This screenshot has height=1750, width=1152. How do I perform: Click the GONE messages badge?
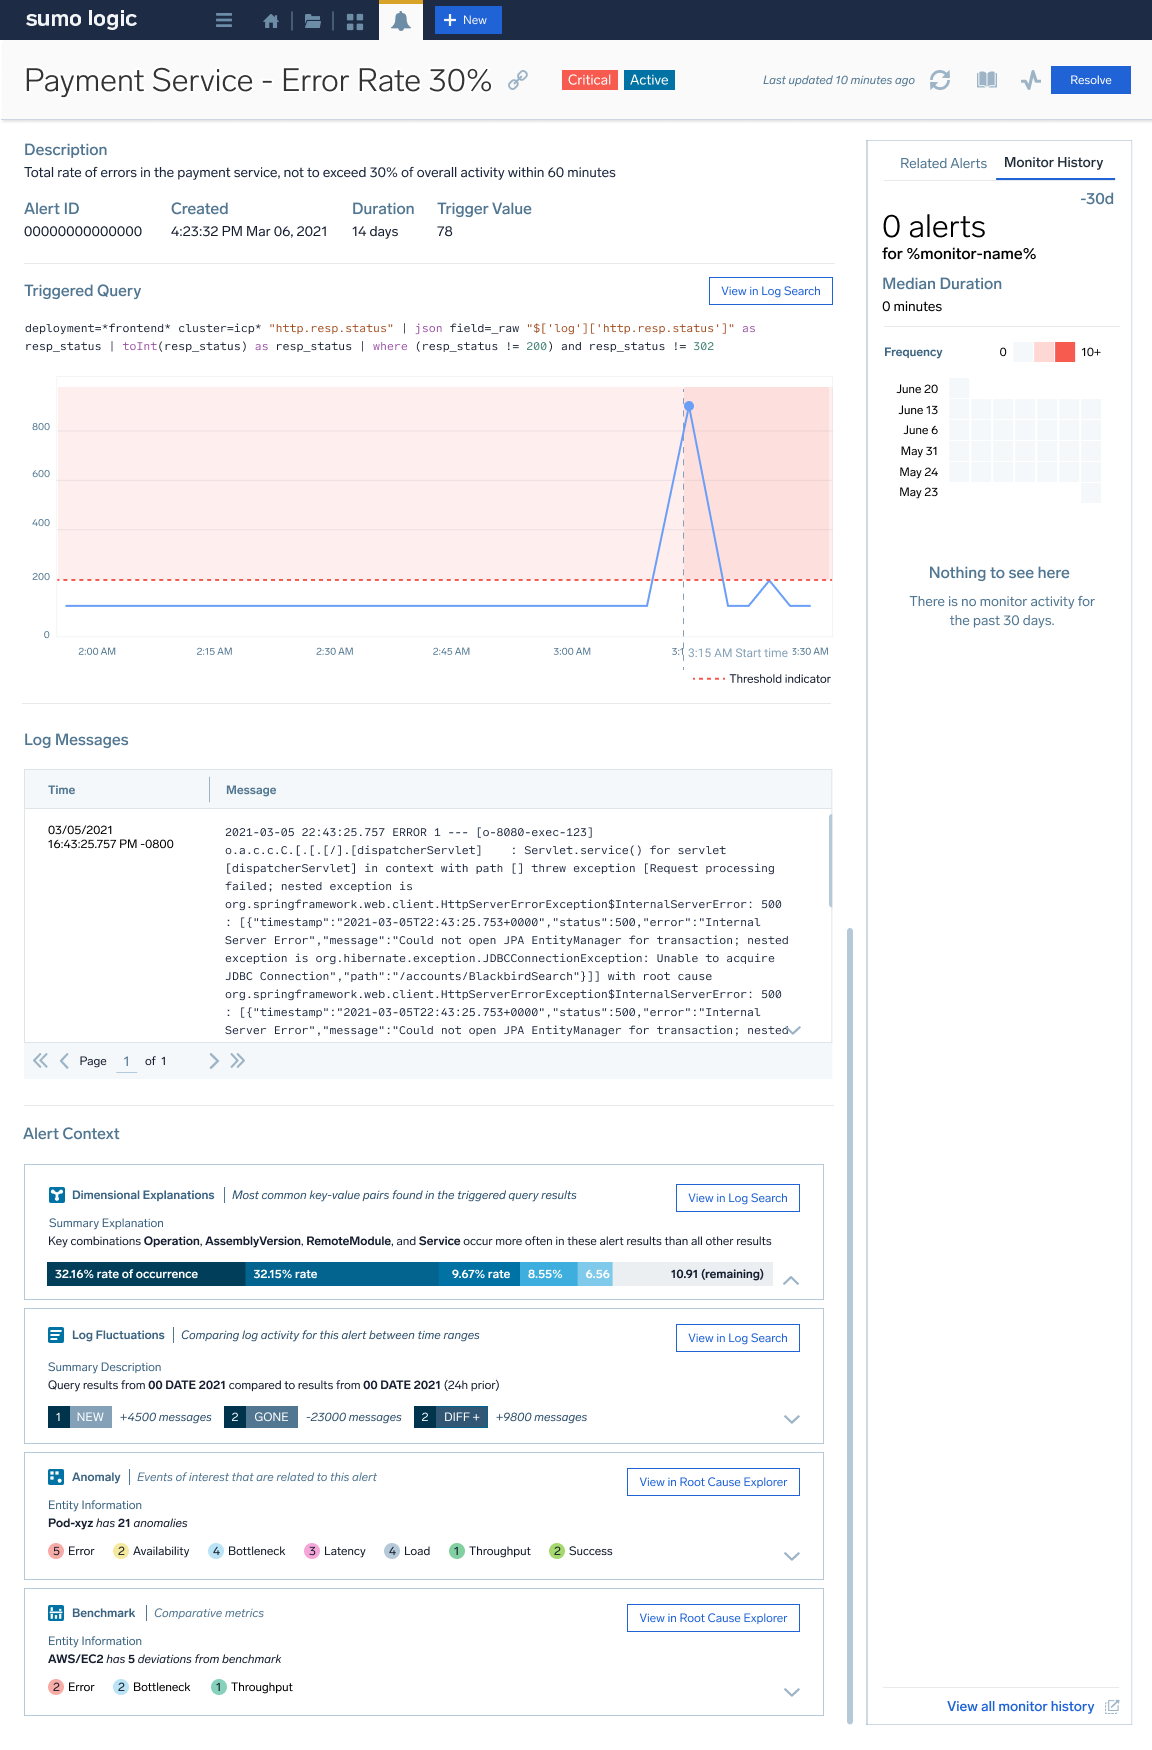point(261,1417)
